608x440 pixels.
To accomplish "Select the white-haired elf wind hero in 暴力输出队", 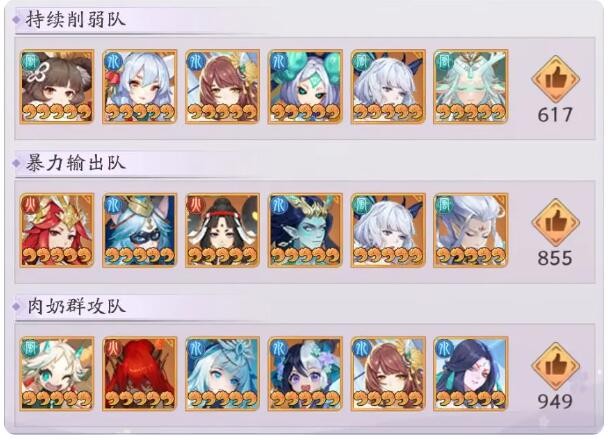I will (470, 230).
